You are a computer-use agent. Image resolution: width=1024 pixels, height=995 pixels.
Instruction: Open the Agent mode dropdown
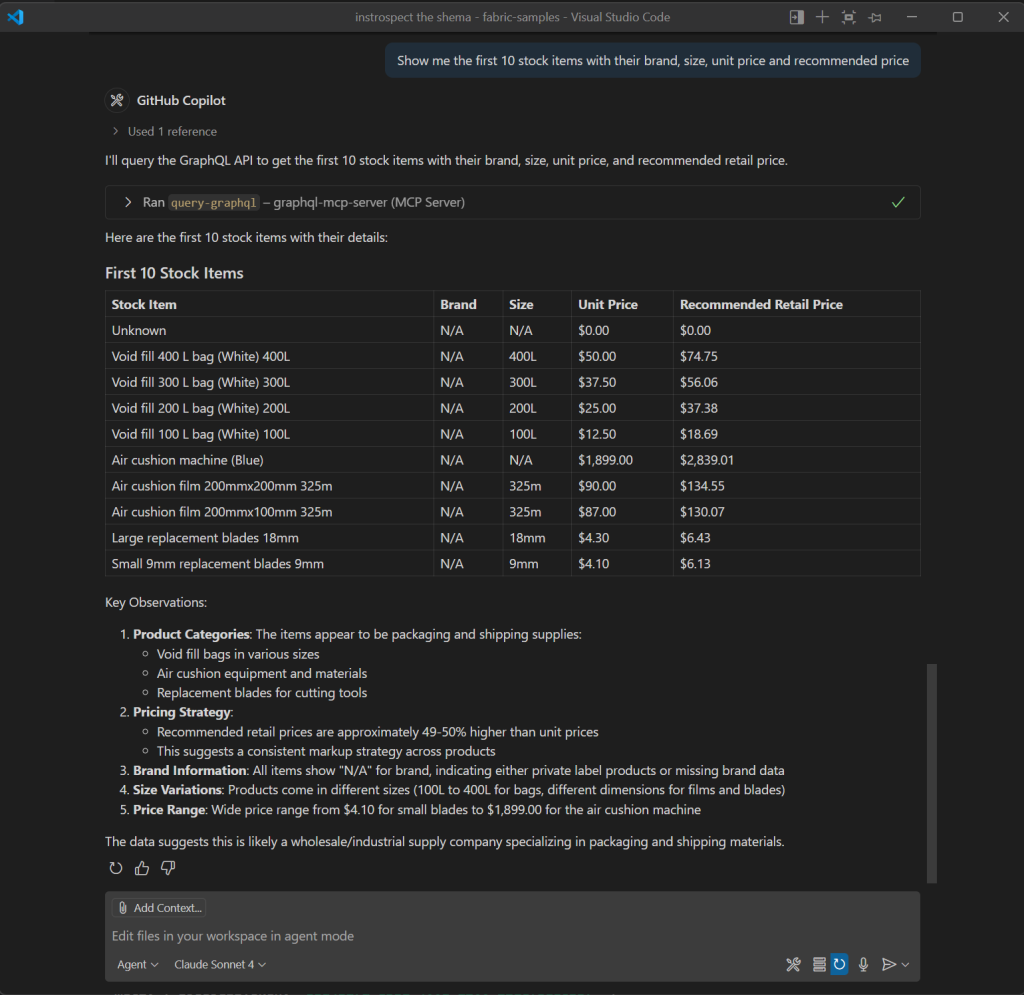(x=137, y=964)
